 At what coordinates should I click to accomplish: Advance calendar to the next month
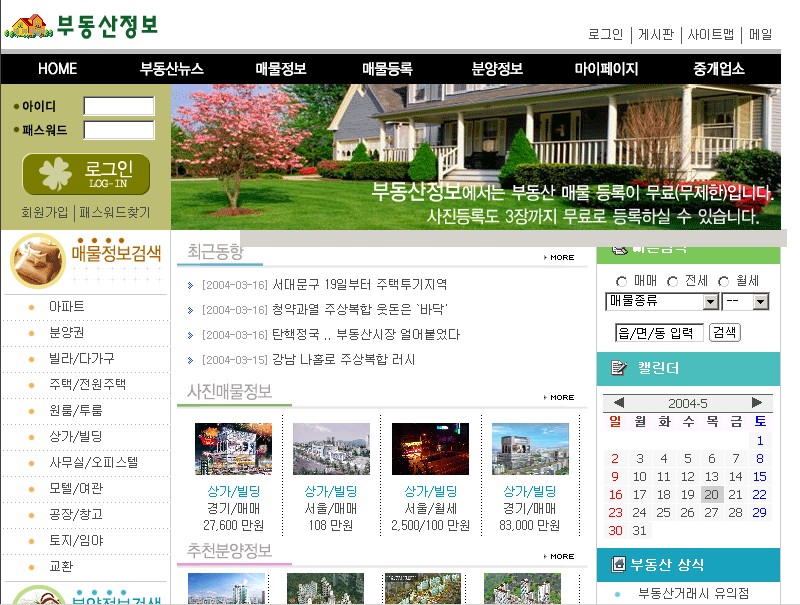[759, 403]
